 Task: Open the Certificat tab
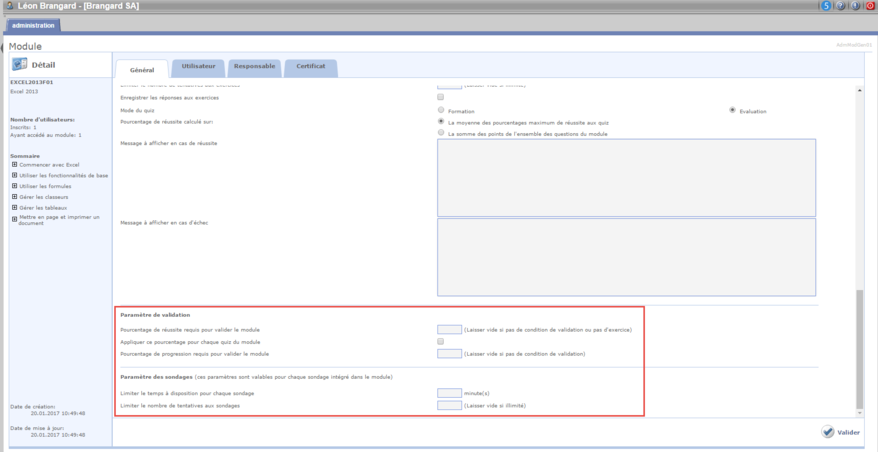click(311, 67)
